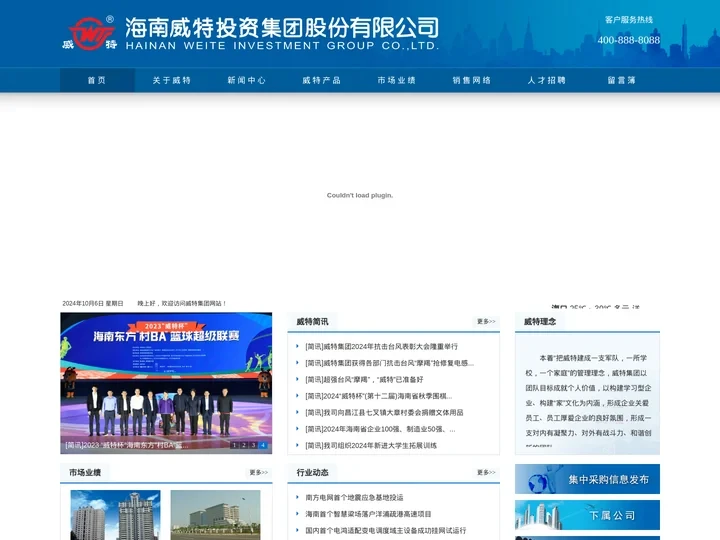Go to 新闻中心 section
The width and height of the screenshot is (720, 540).
pos(247,80)
